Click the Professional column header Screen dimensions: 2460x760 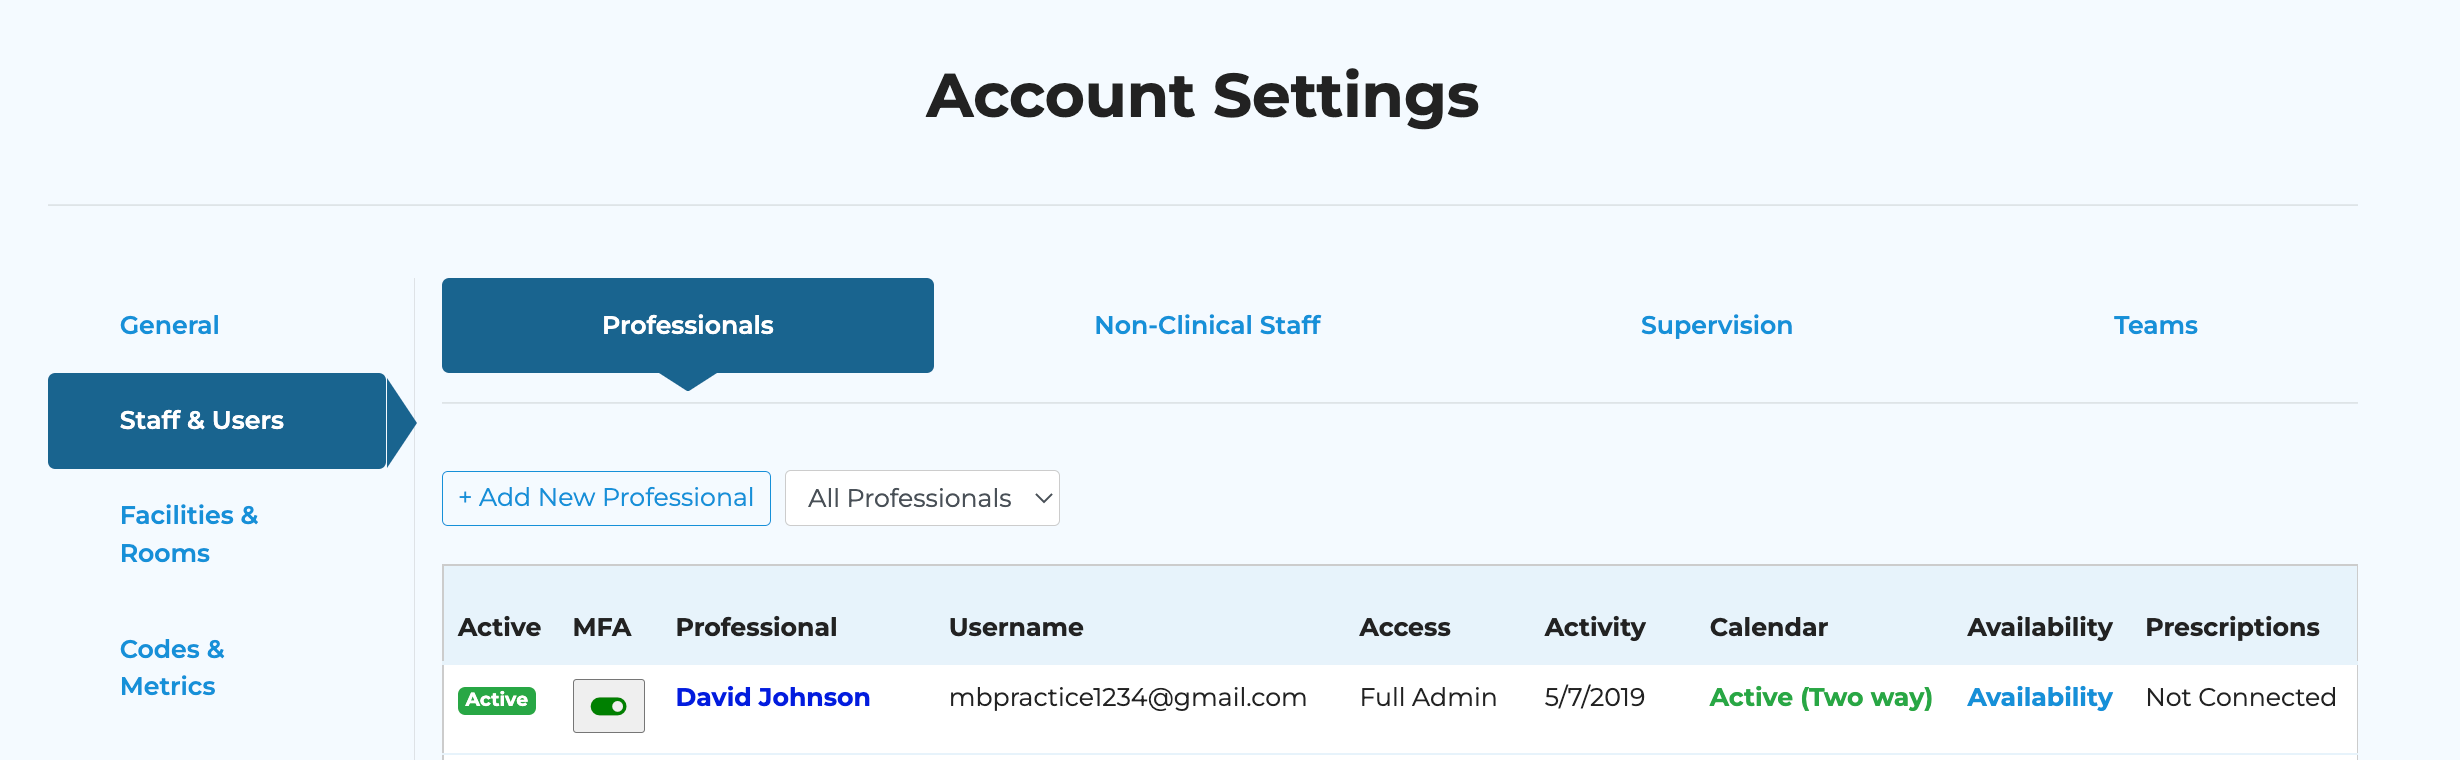pos(756,627)
